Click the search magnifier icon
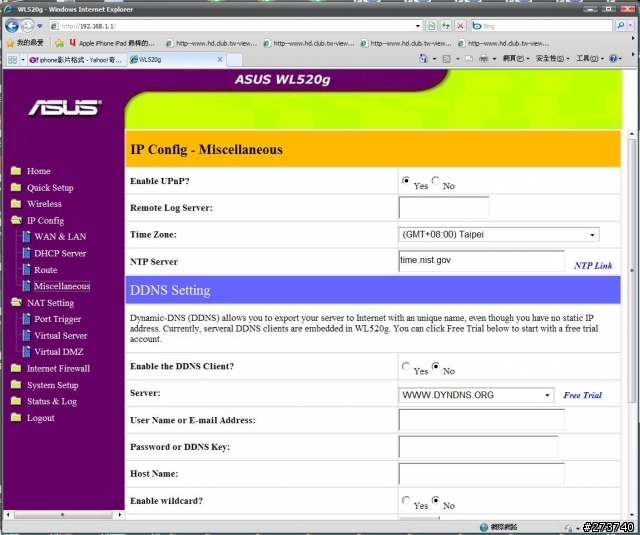Image resolution: width=640 pixels, height=535 pixels. pyautogui.click(x=620, y=26)
